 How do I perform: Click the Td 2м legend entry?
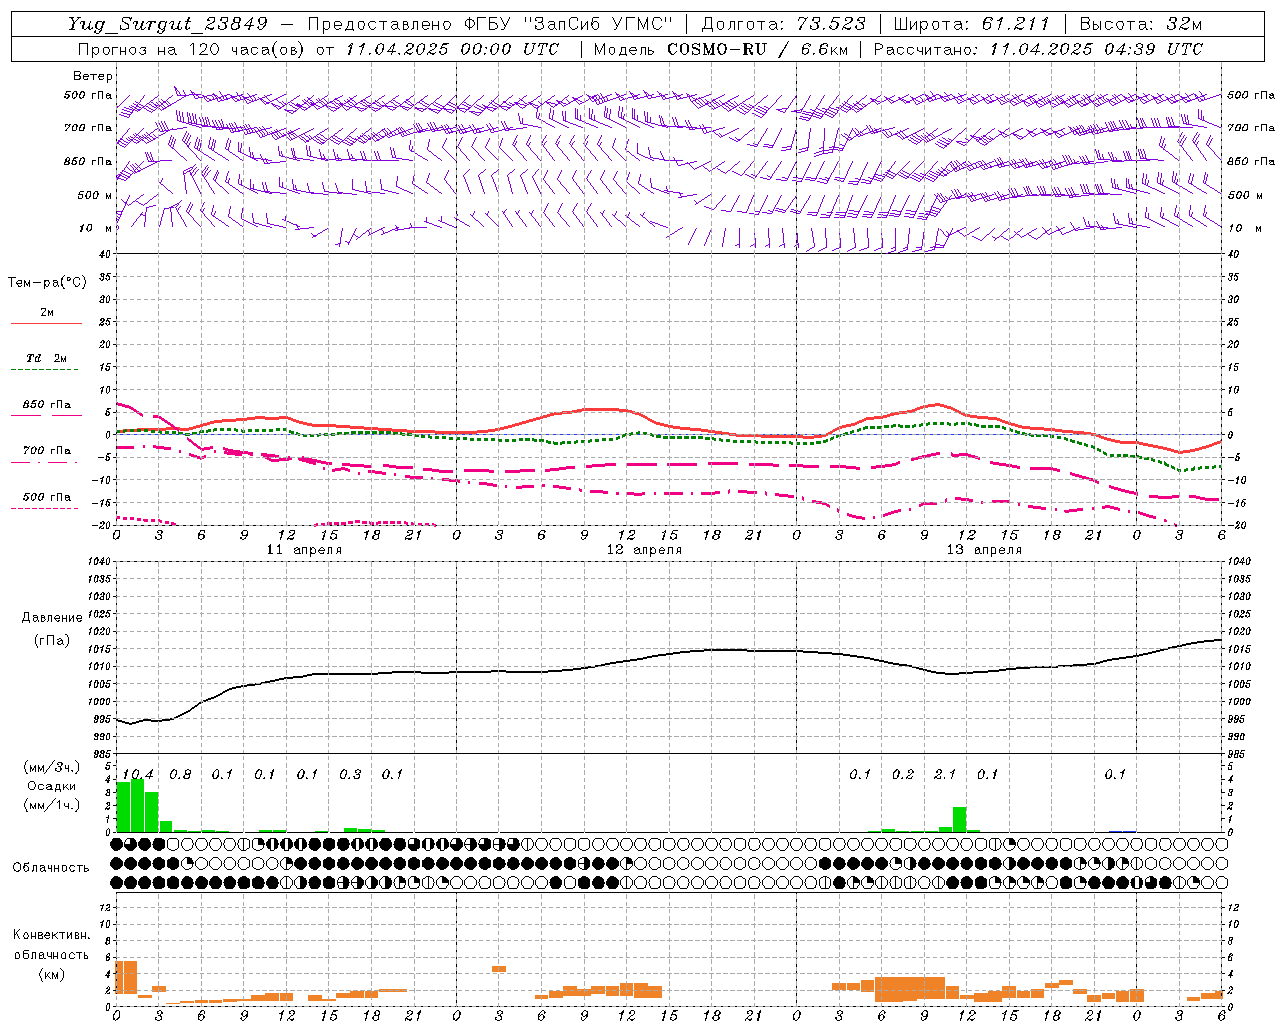(46, 358)
